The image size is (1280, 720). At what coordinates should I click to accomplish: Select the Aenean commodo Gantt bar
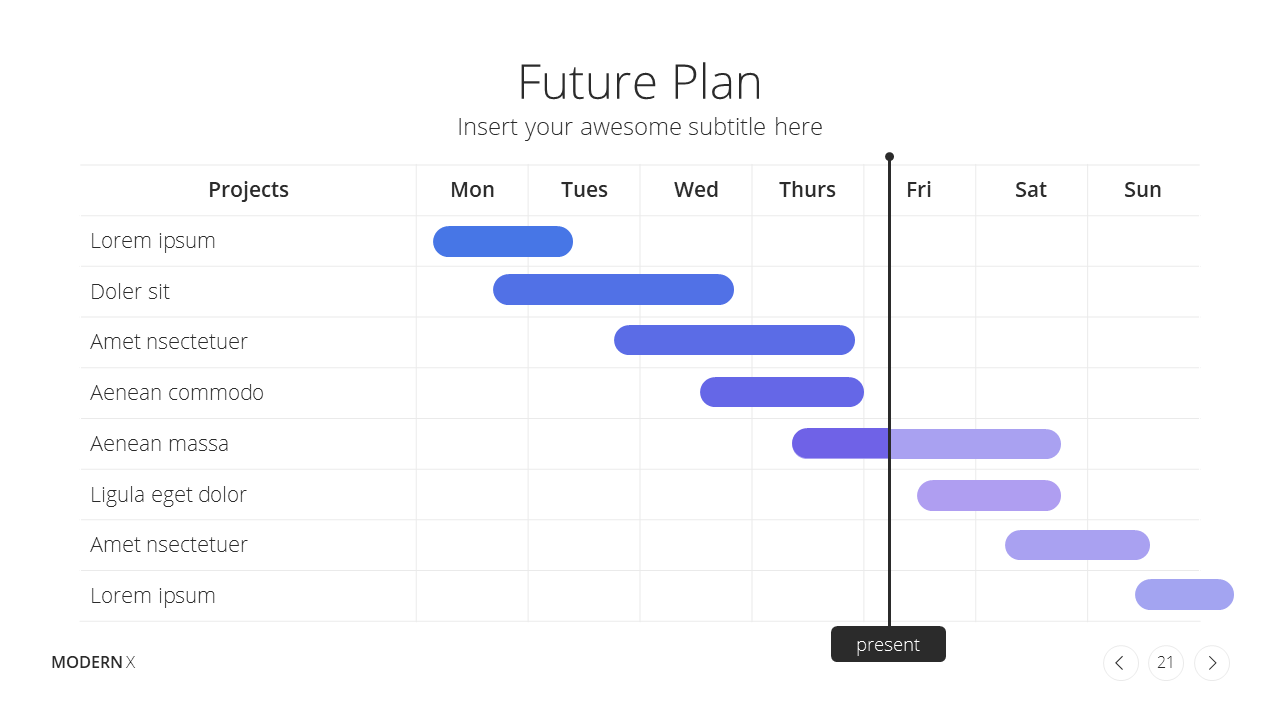pyautogui.click(x=782, y=392)
